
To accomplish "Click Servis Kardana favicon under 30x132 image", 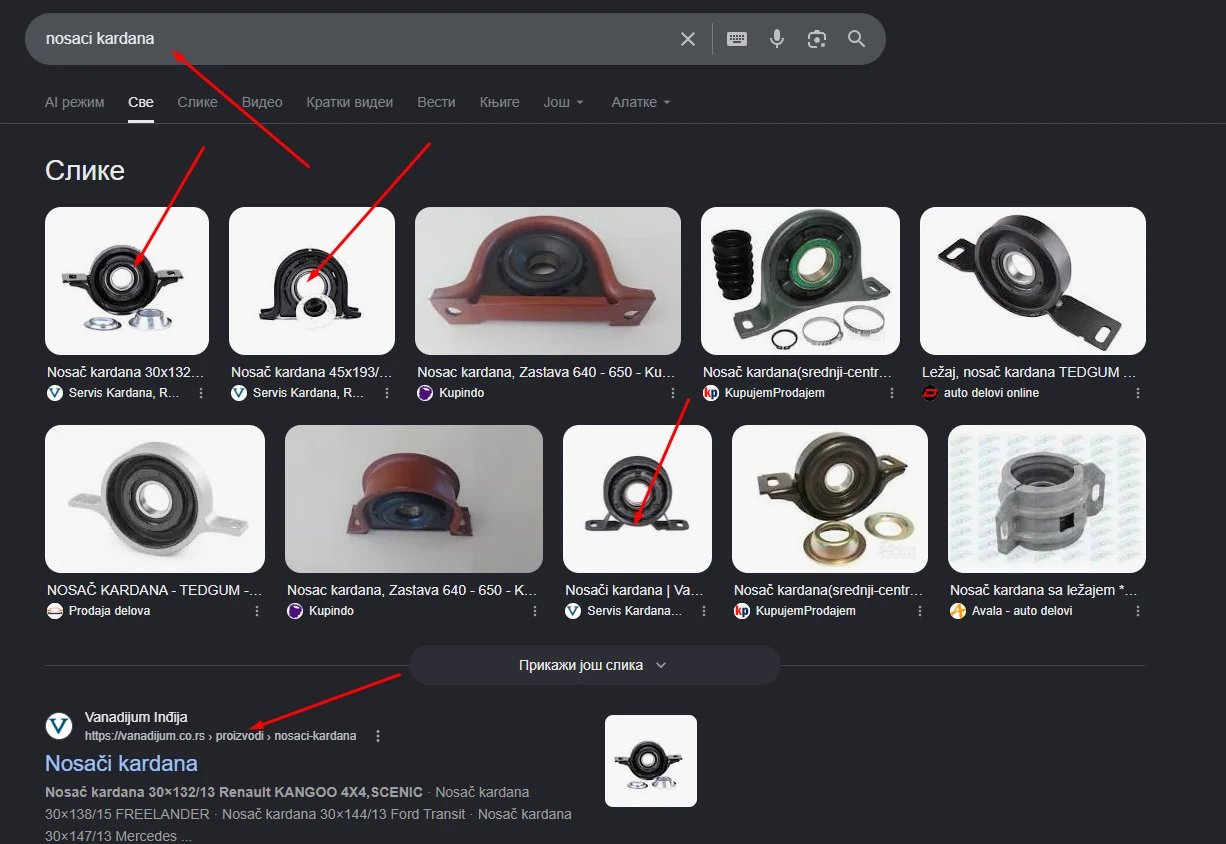I will pos(55,393).
